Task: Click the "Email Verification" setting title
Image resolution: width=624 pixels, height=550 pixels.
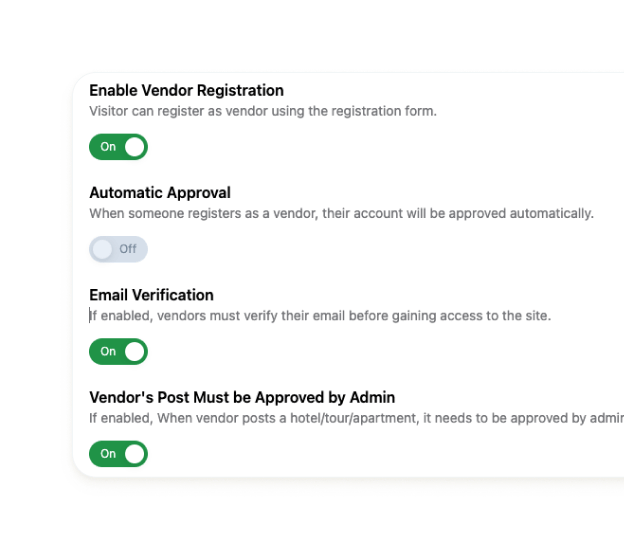Action: click(x=151, y=295)
